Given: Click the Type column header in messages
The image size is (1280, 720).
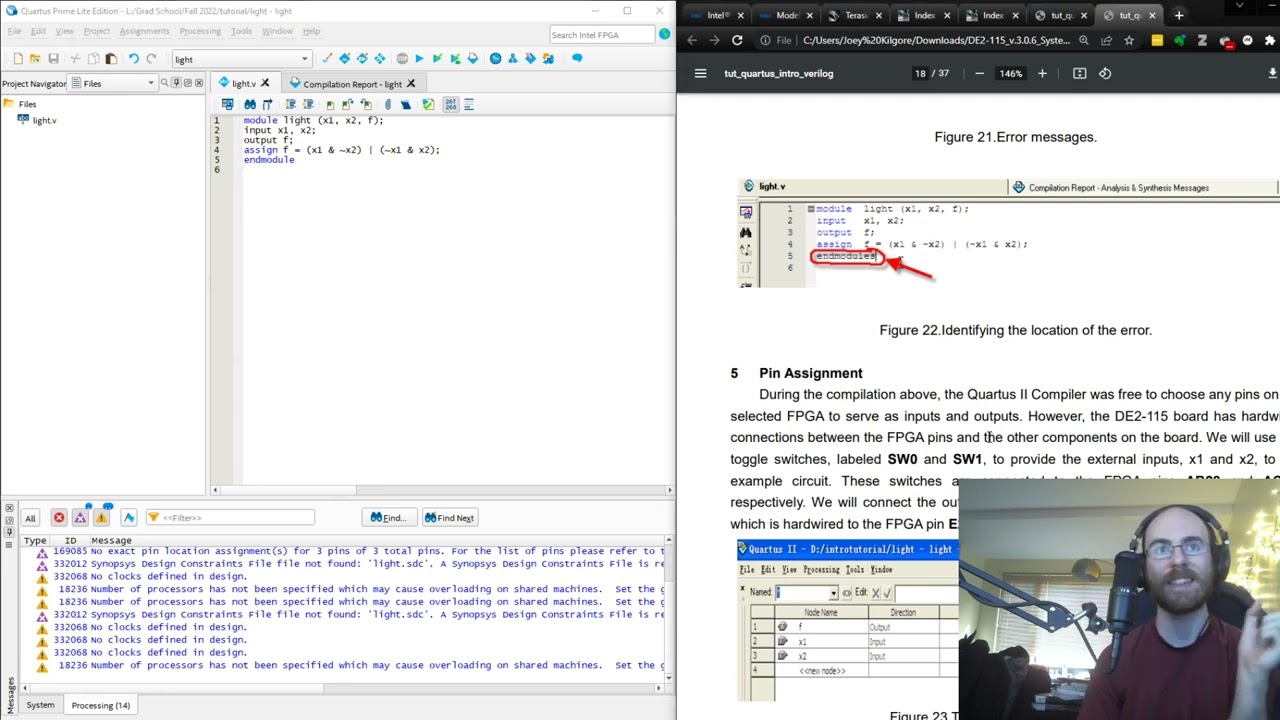Looking at the screenshot, I should coord(35,540).
